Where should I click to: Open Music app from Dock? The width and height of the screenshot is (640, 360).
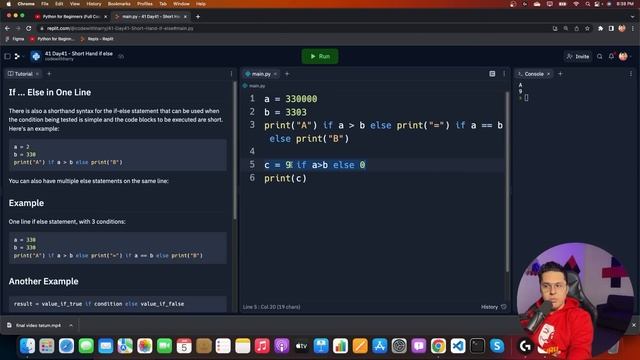(262, 346)
